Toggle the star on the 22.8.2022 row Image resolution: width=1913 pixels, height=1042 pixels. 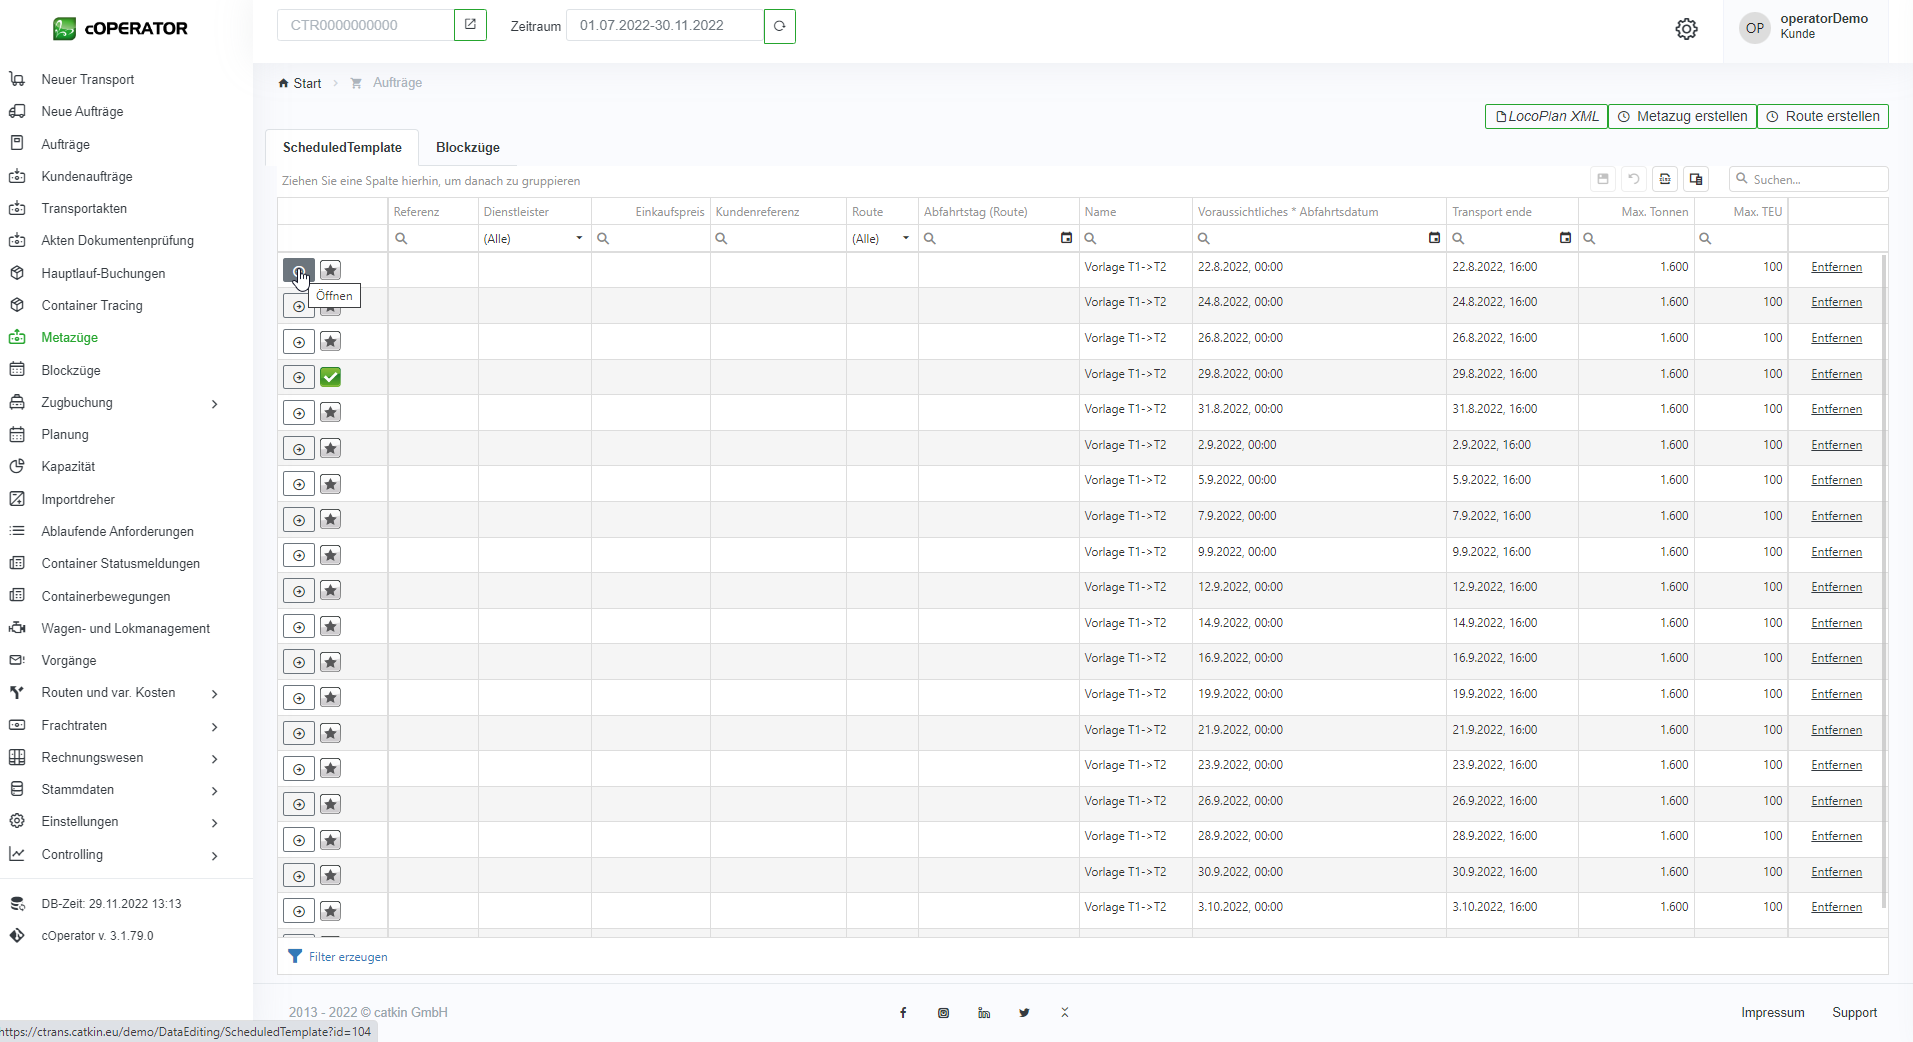pyautogui.click(x=331, y=270)
